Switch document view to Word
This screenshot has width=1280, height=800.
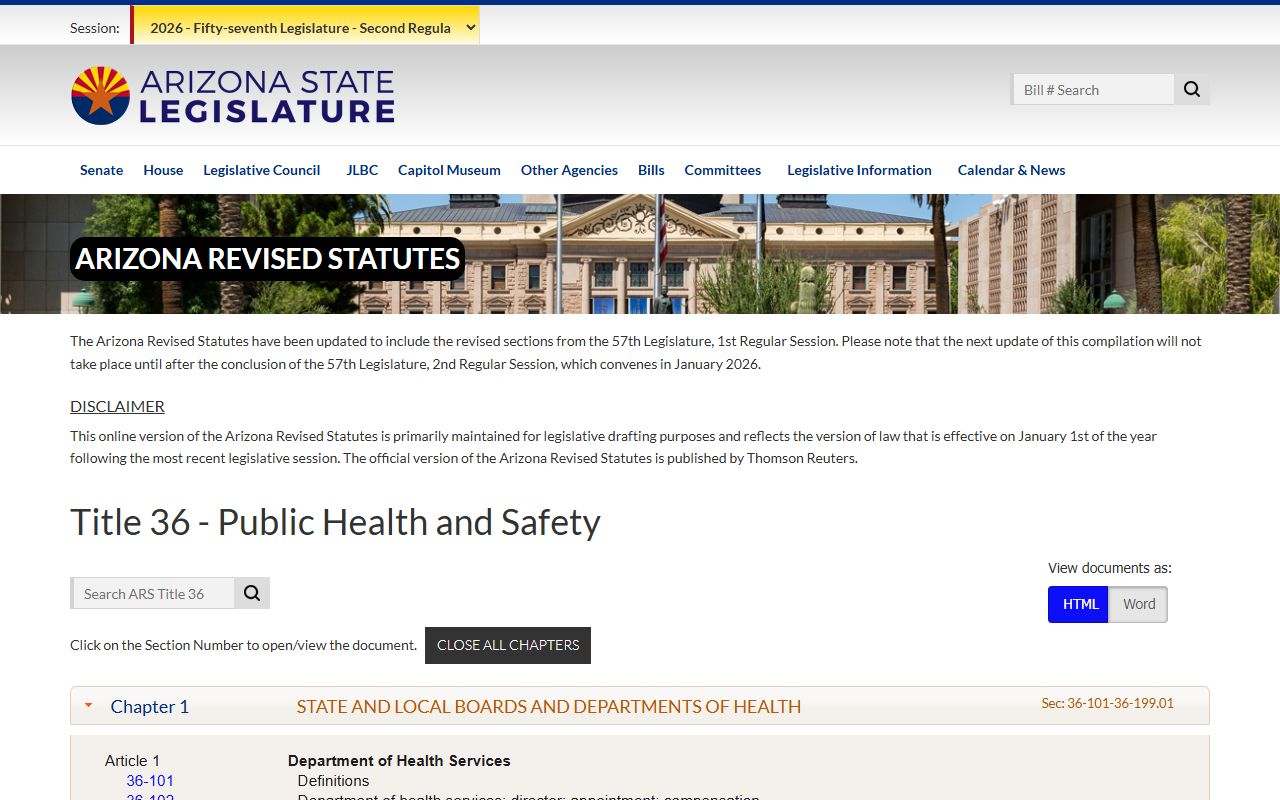tap(1138, 604)
